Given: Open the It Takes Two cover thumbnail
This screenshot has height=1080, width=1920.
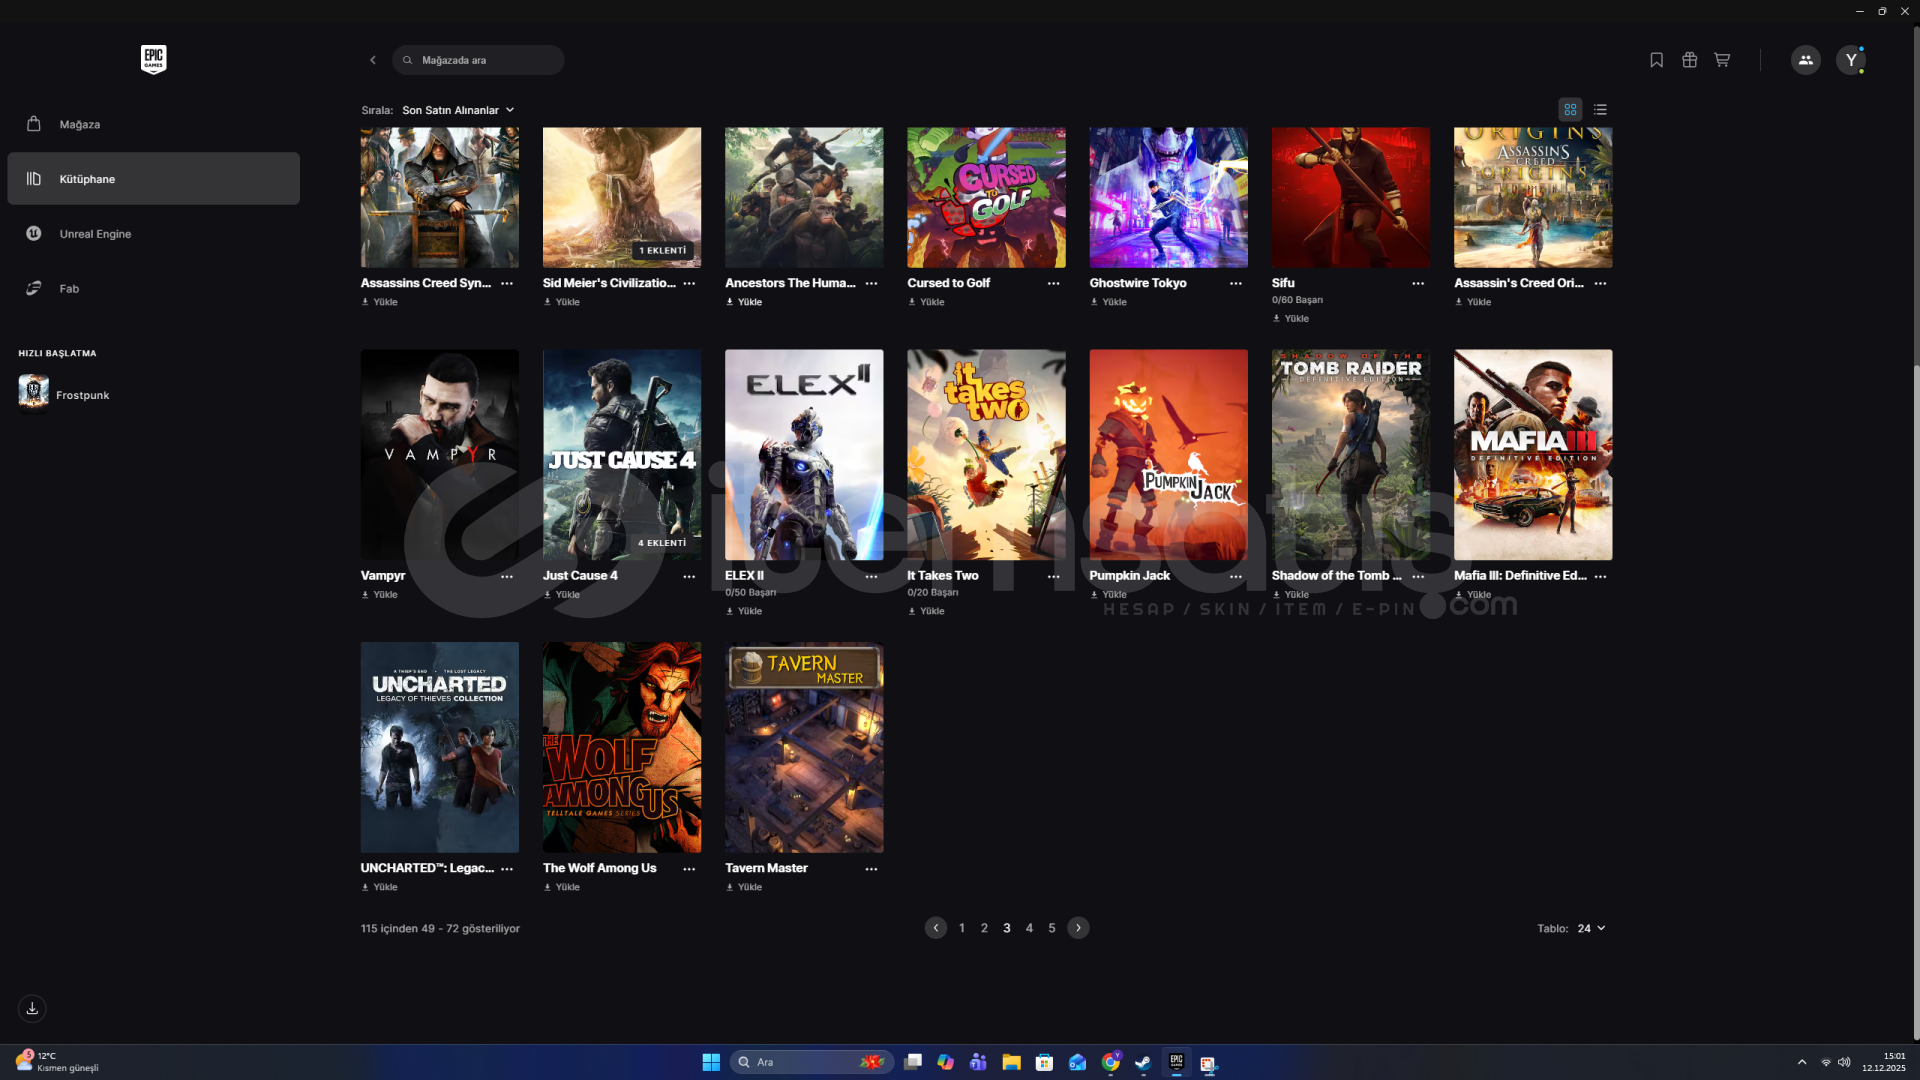Looking at the screenshot, I should click(x=986, y=454).
